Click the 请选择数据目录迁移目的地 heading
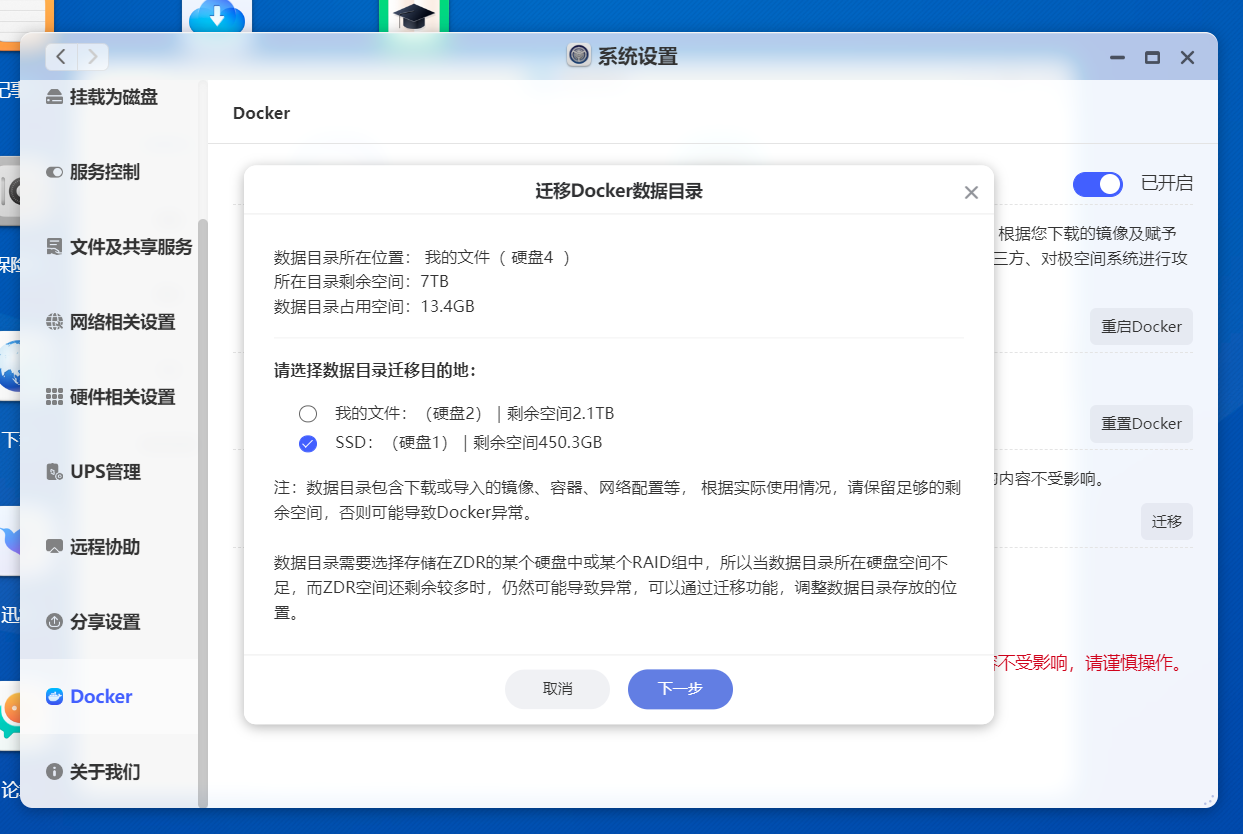Viewport: 1243px width, 834px height. 375,370
